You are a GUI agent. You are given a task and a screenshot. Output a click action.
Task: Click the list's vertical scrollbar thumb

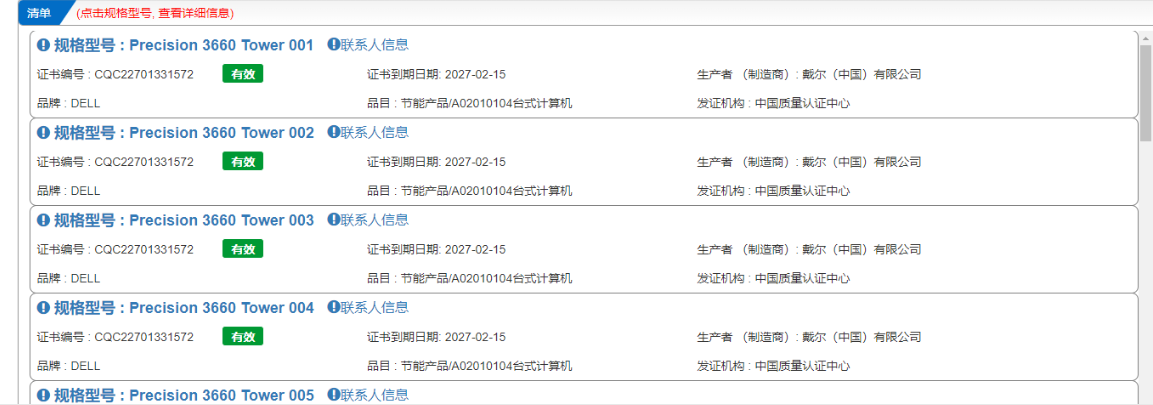(x=1145, y=92)
